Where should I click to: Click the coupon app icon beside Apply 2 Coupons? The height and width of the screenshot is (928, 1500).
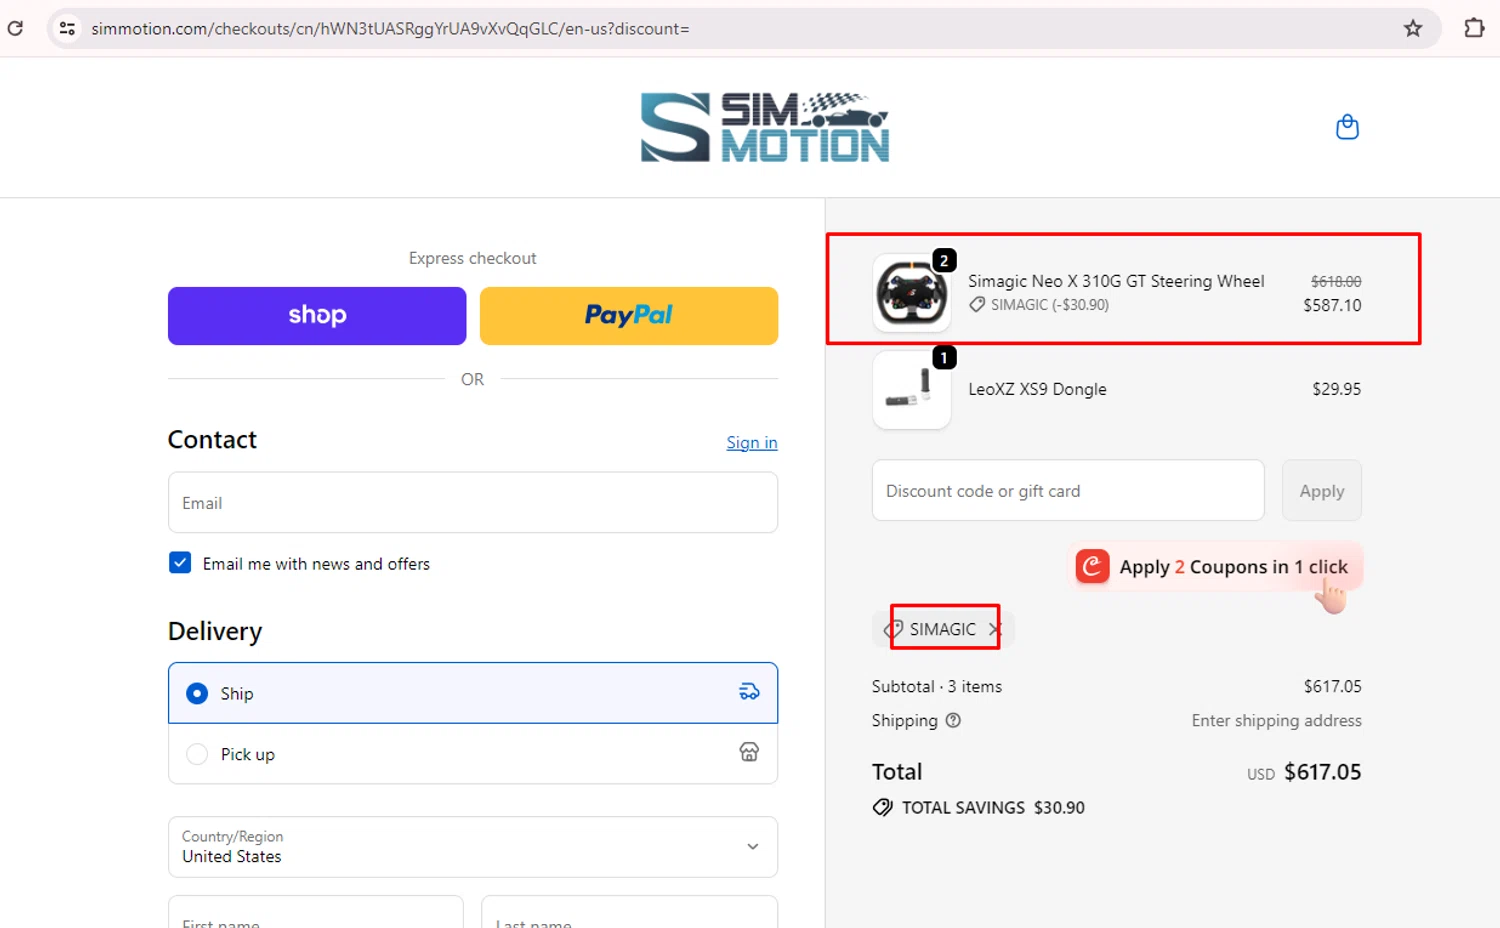coord(1092,566)
